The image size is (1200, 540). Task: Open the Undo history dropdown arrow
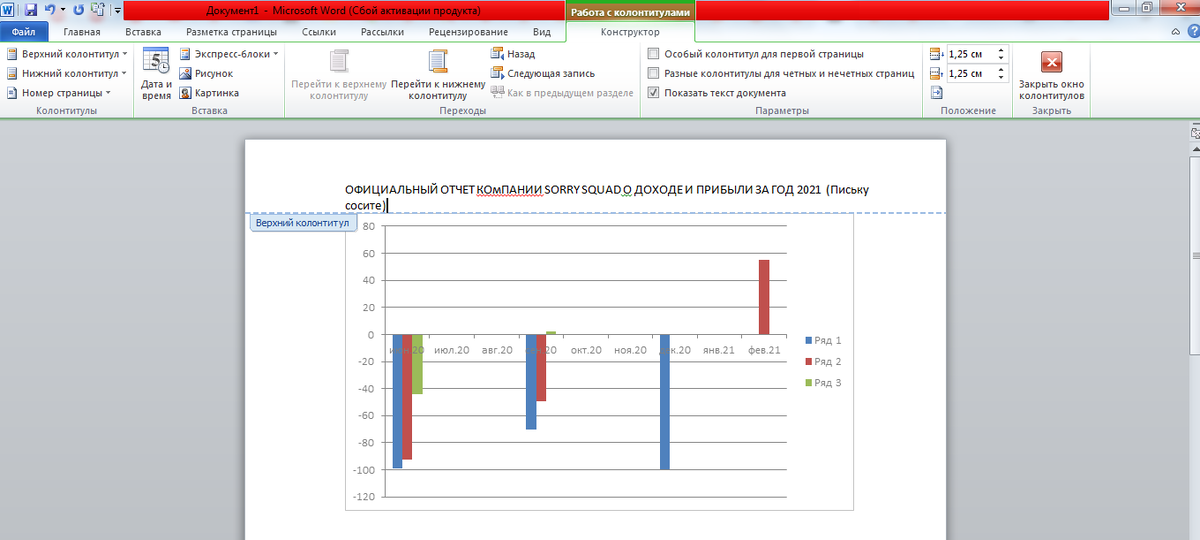point(62,10)
